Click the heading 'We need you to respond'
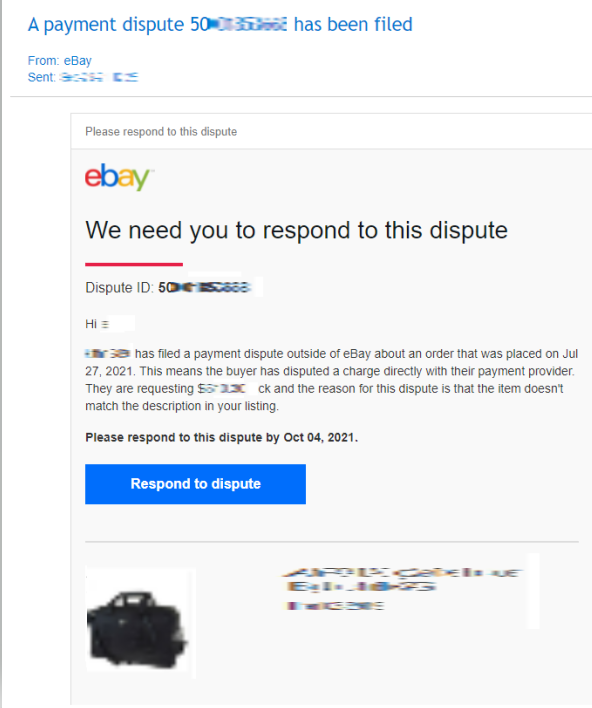The height and width of the screenshot is (708, 592). pyautogui.click(x=296, y=230)
